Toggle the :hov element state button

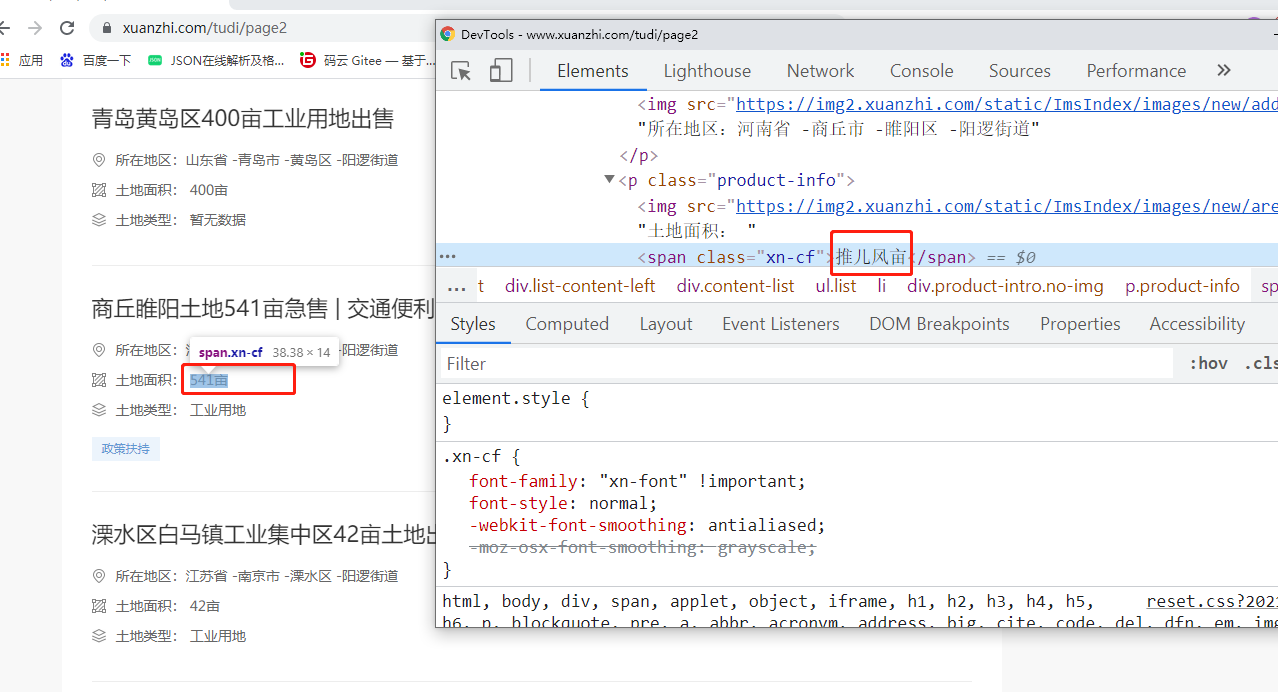pyautogui.click(x=1208, y=363)
